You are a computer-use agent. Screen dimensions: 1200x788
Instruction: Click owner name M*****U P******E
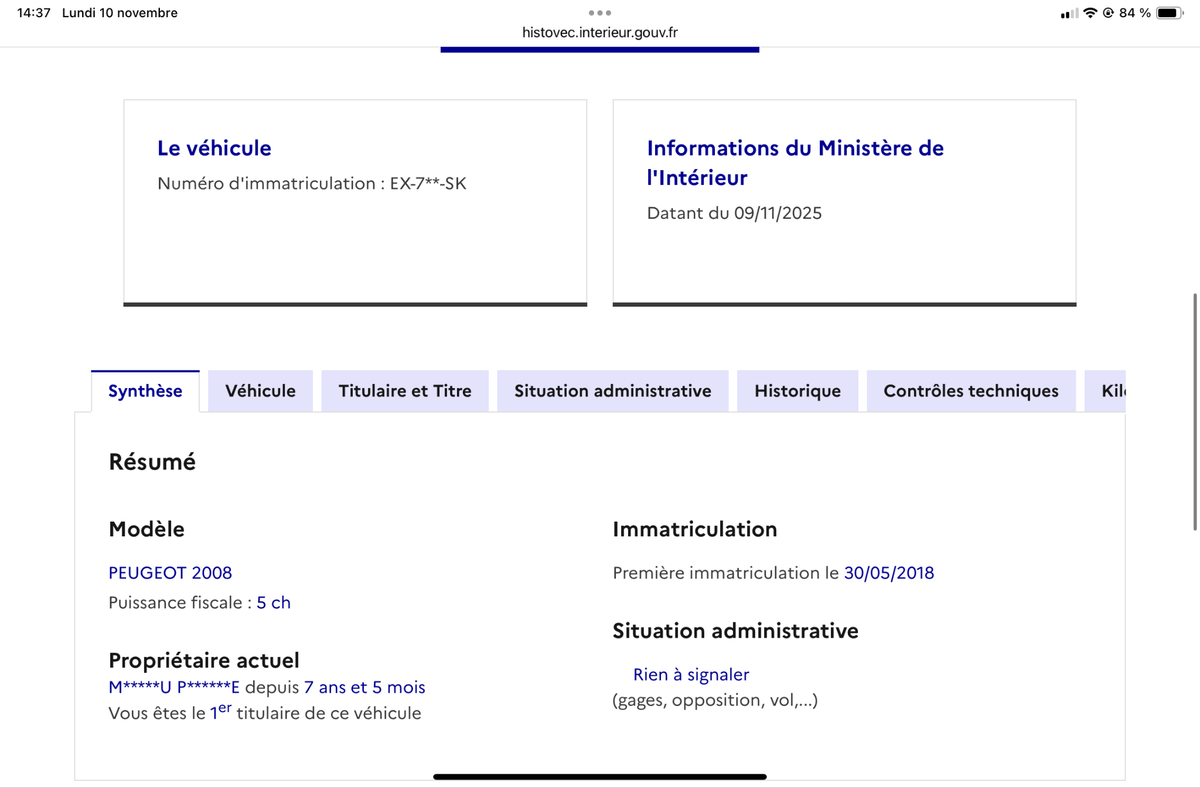(x=174, y=688)
